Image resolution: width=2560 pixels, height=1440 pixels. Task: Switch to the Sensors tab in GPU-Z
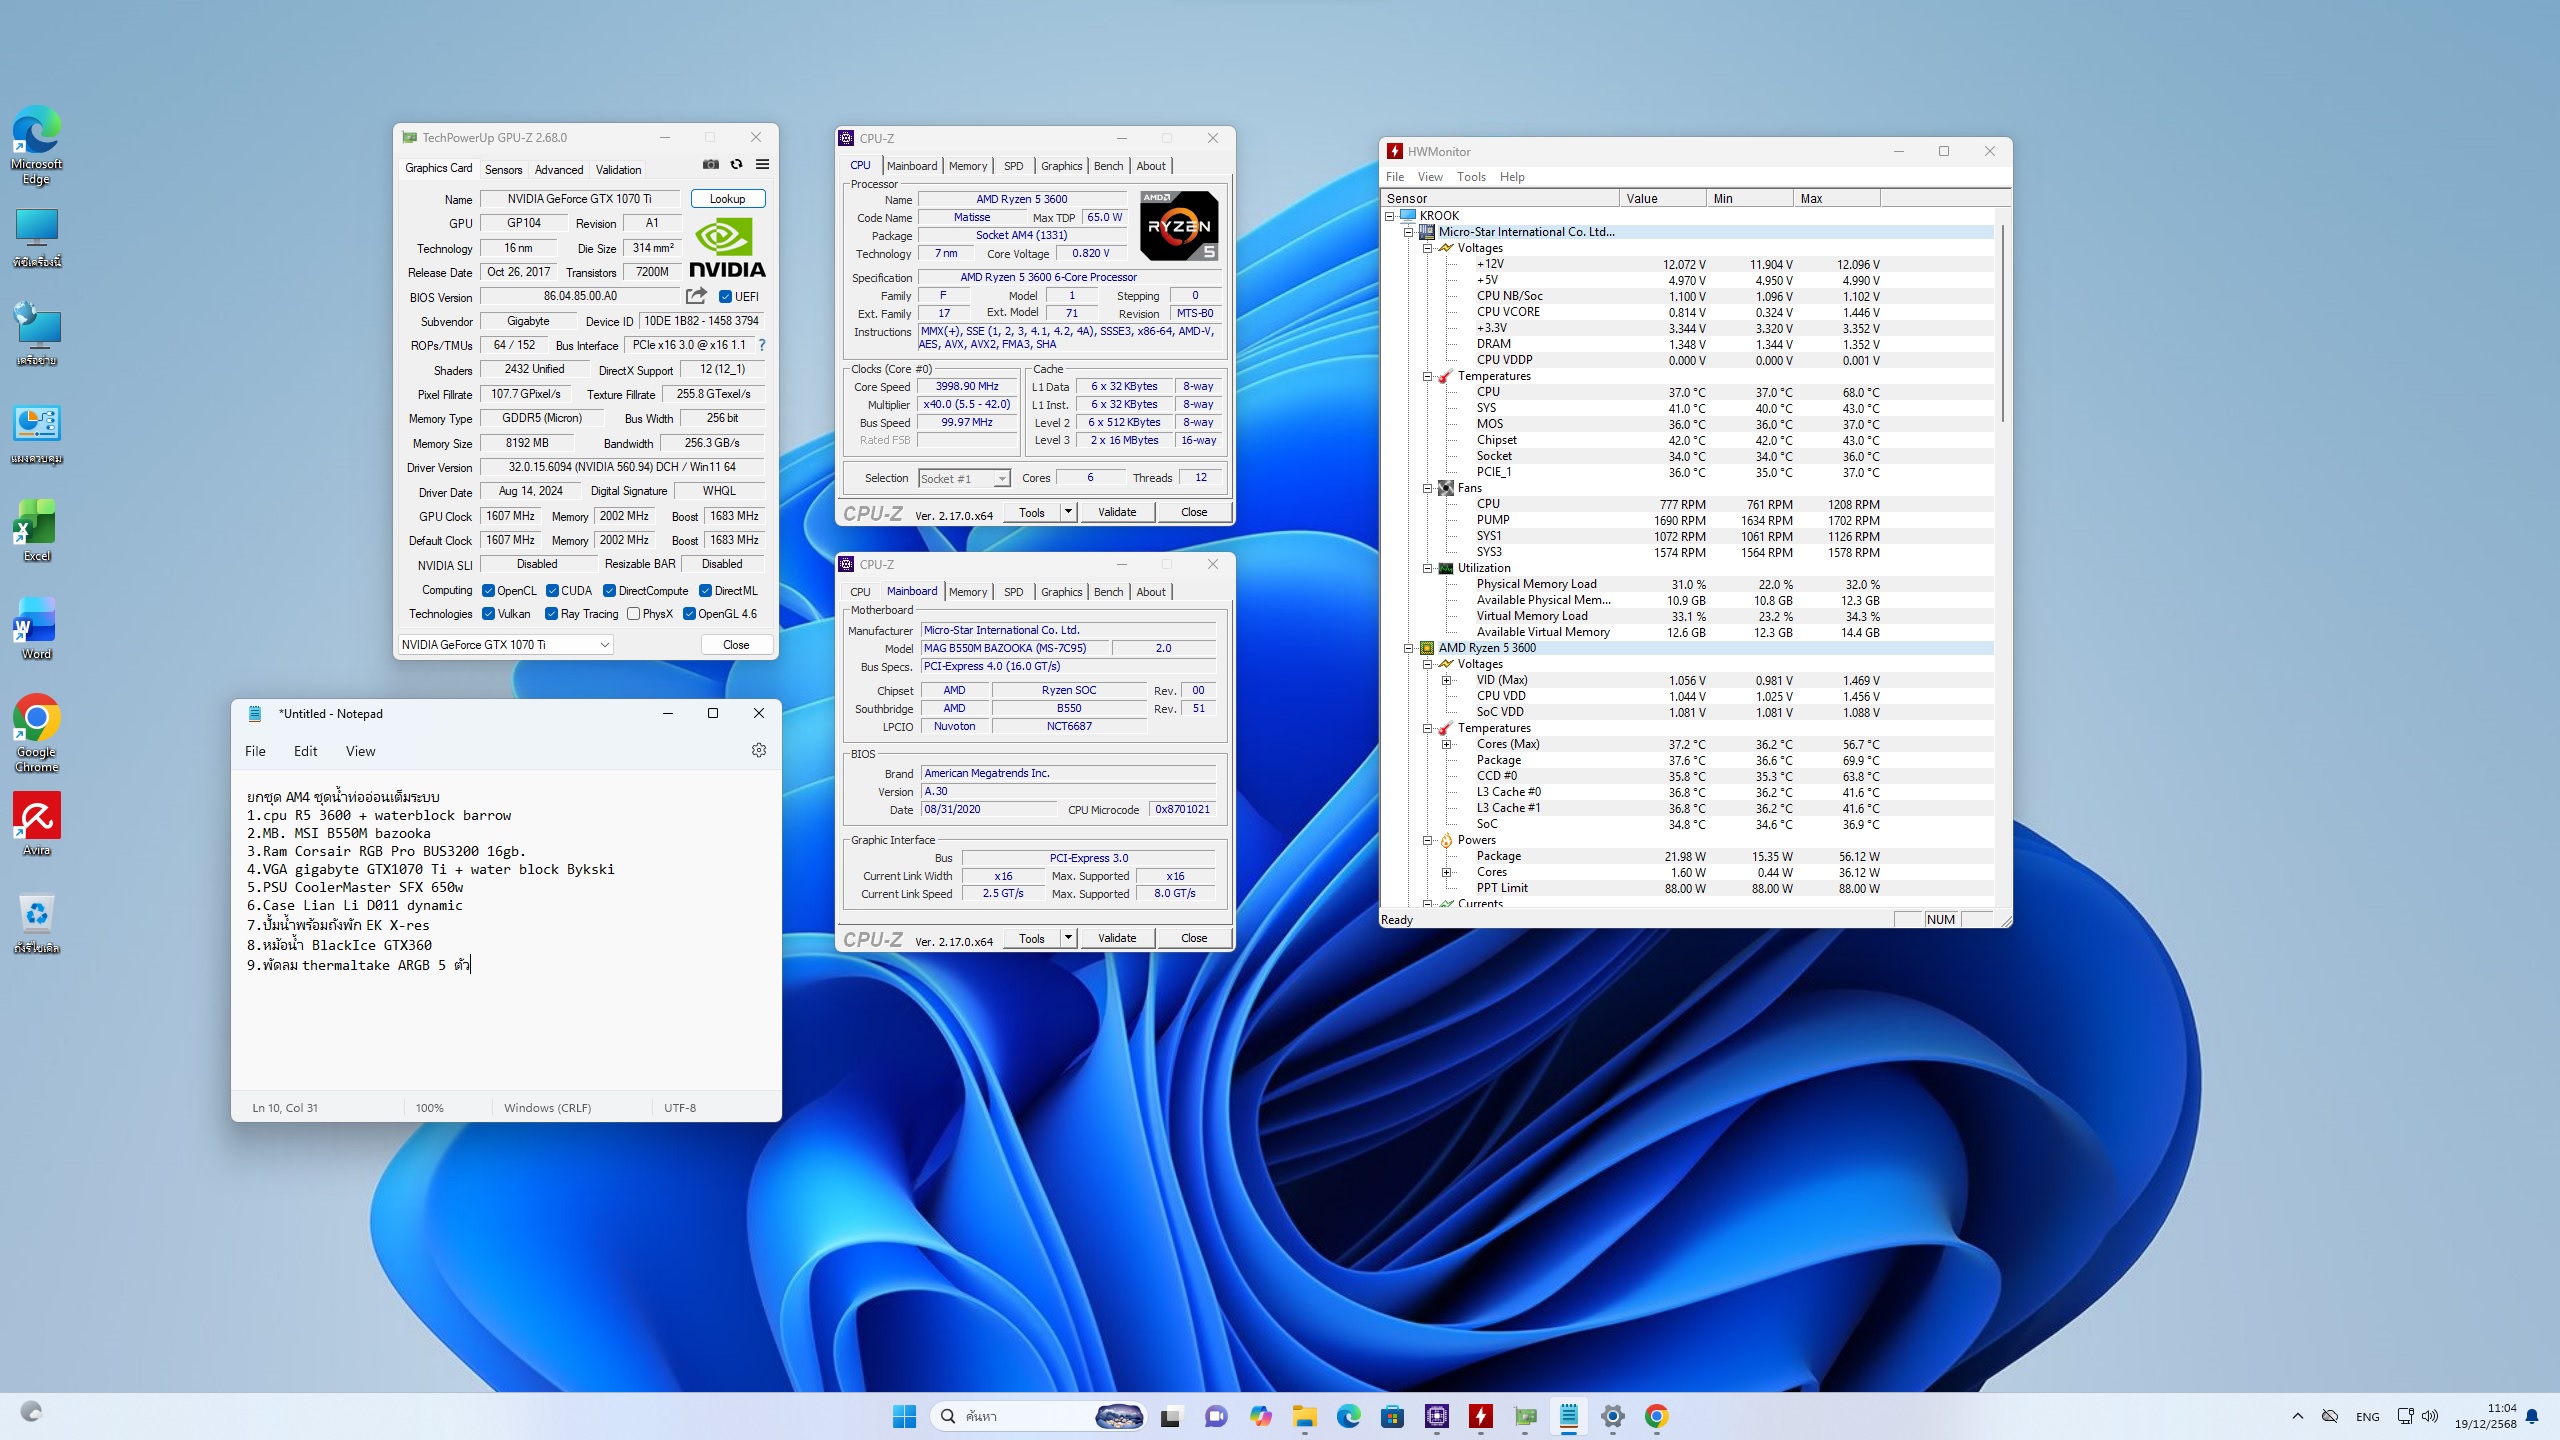(503, 169)
